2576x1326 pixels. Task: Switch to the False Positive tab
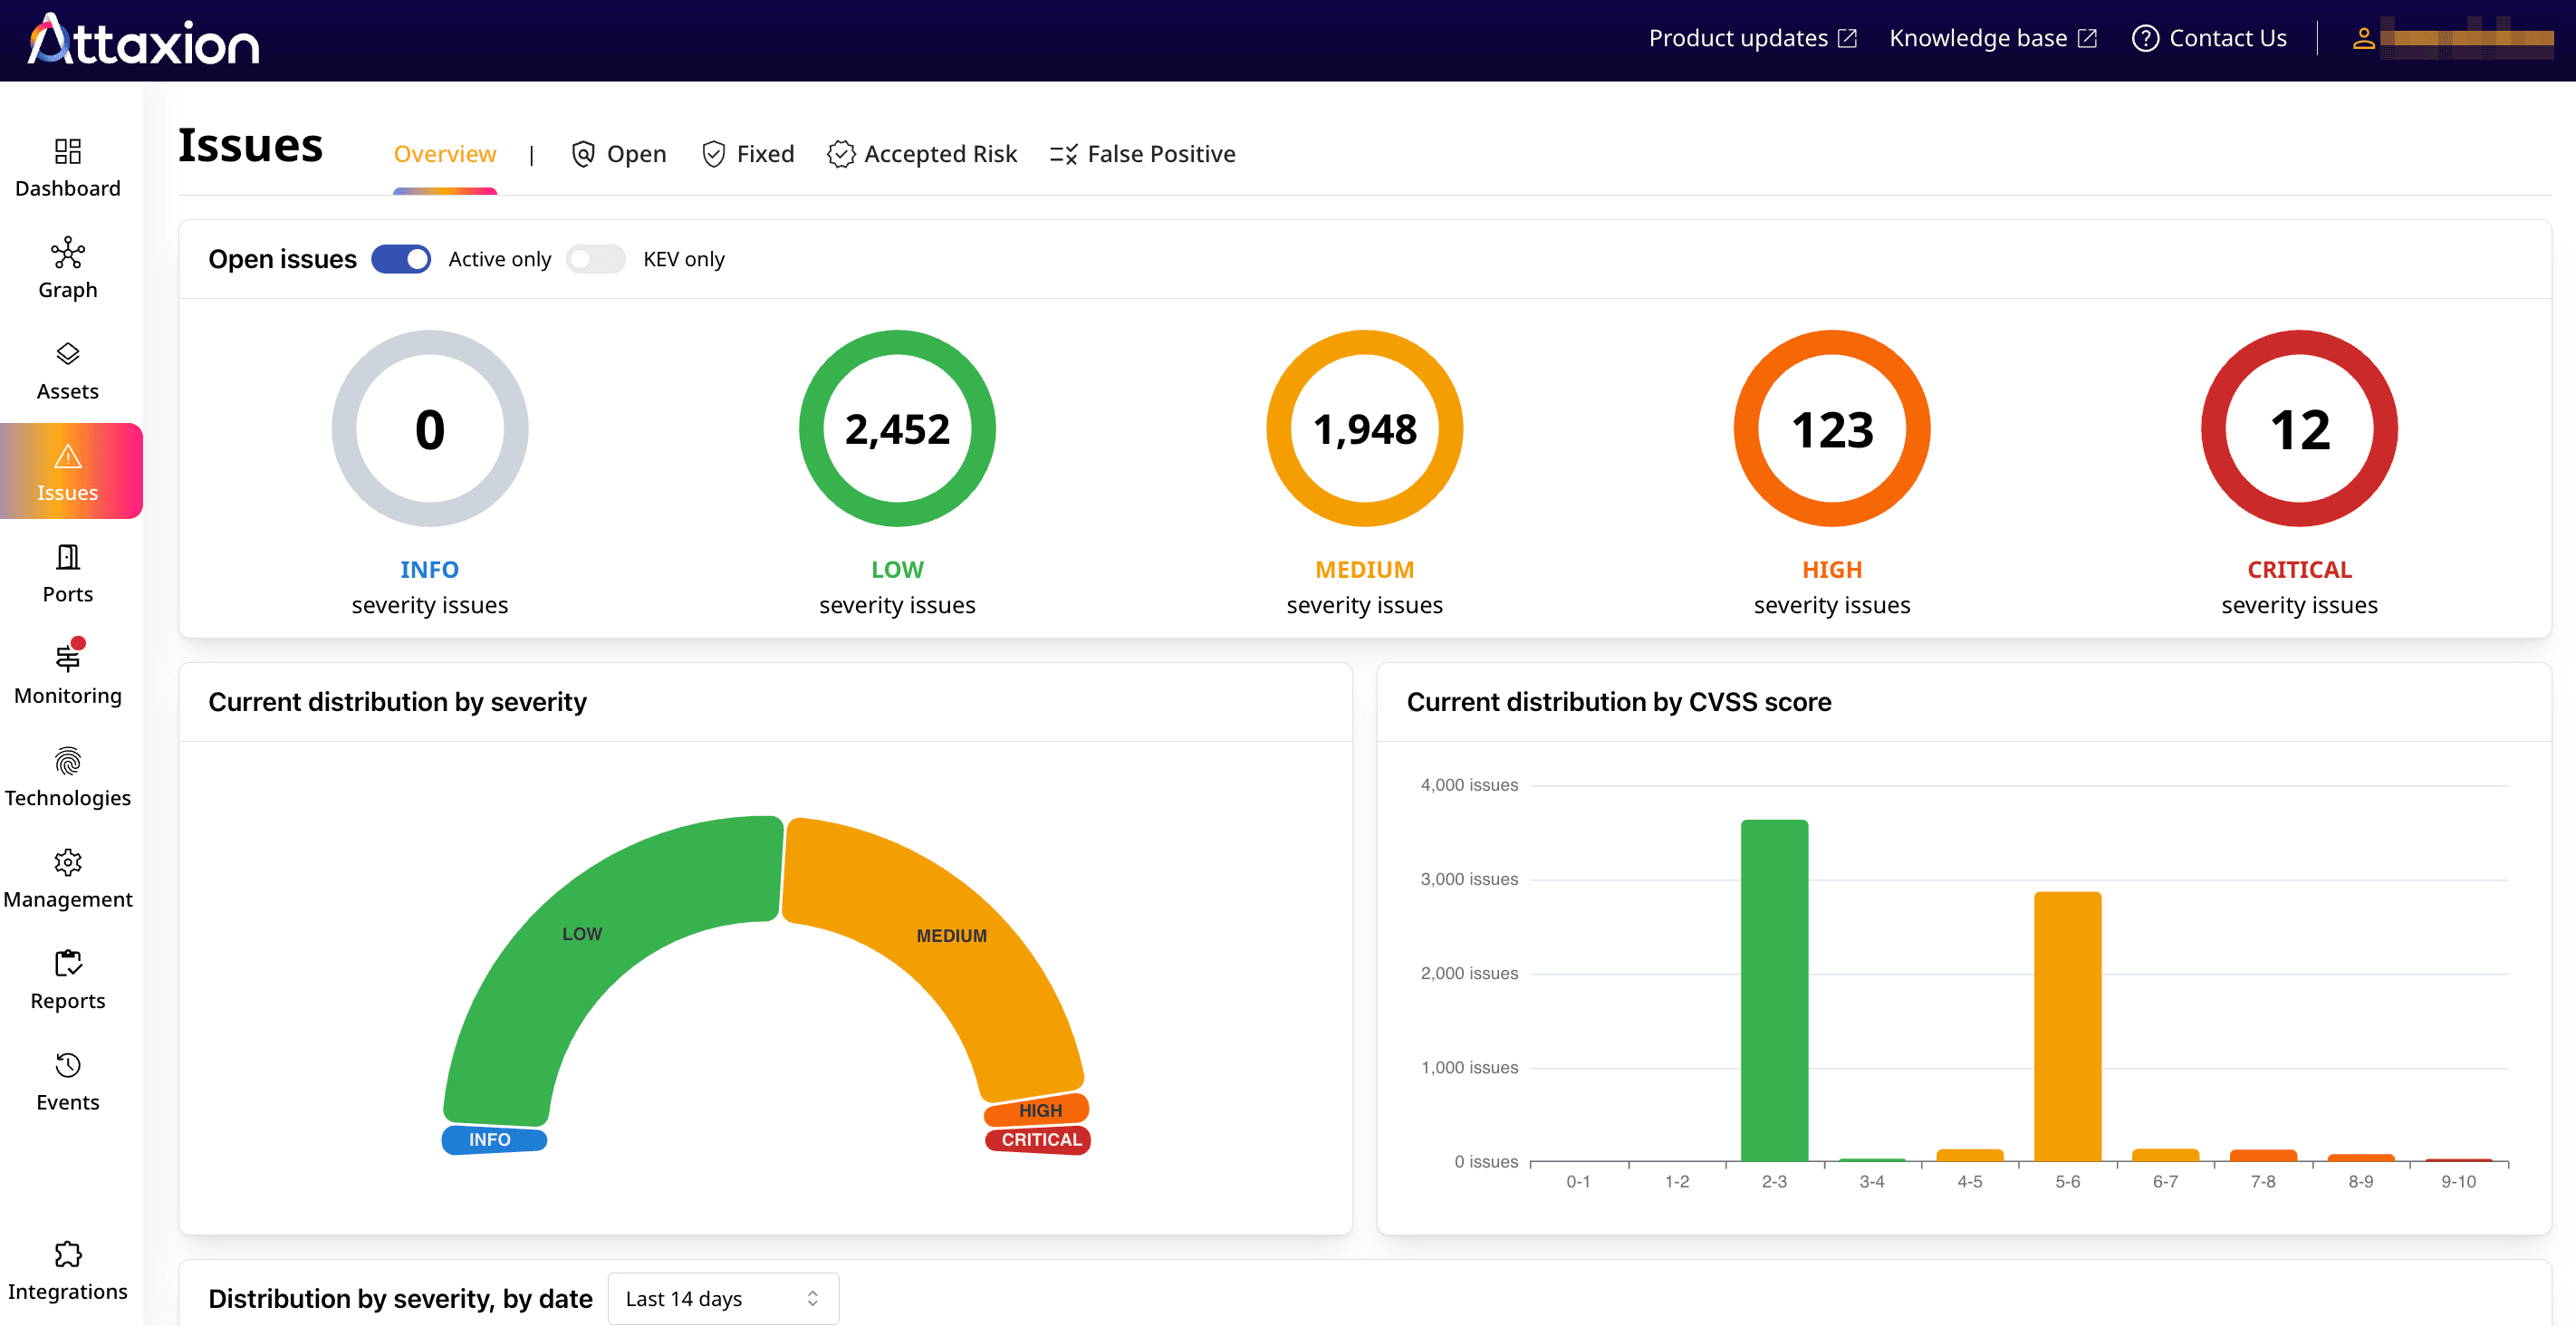[1142, 154]
